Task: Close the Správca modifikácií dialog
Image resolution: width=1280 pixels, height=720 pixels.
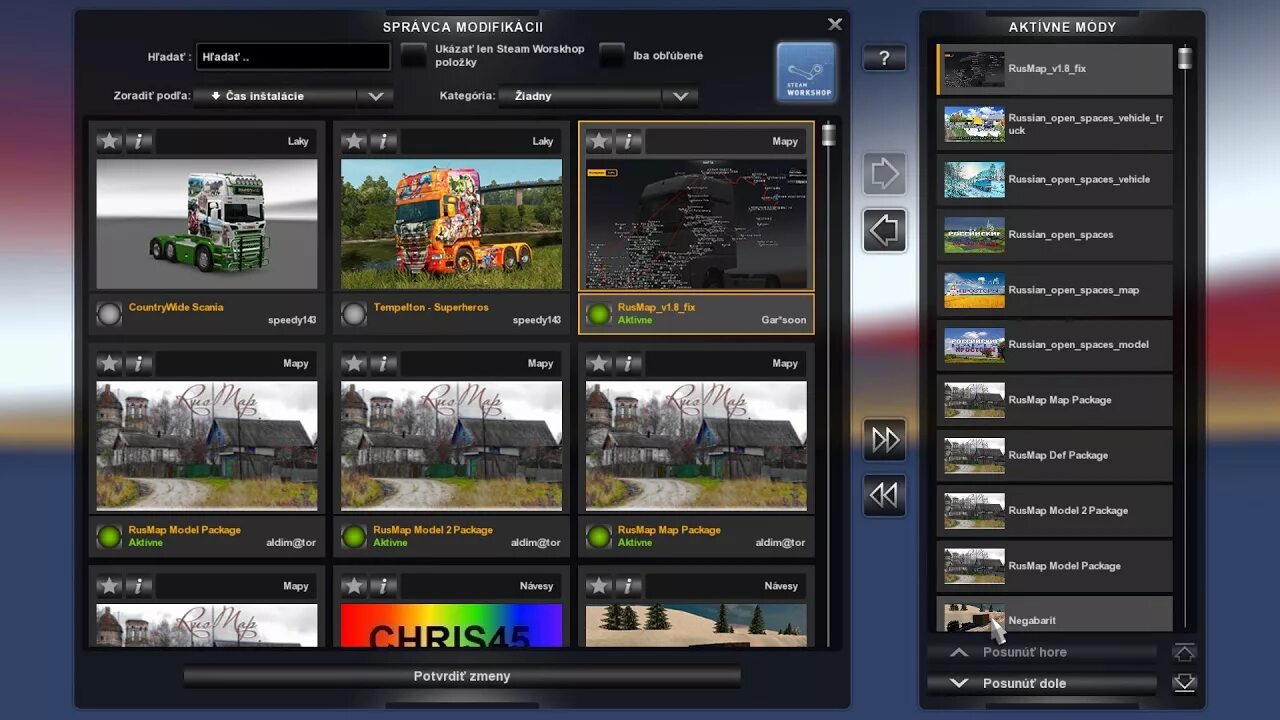Action: 835,24
